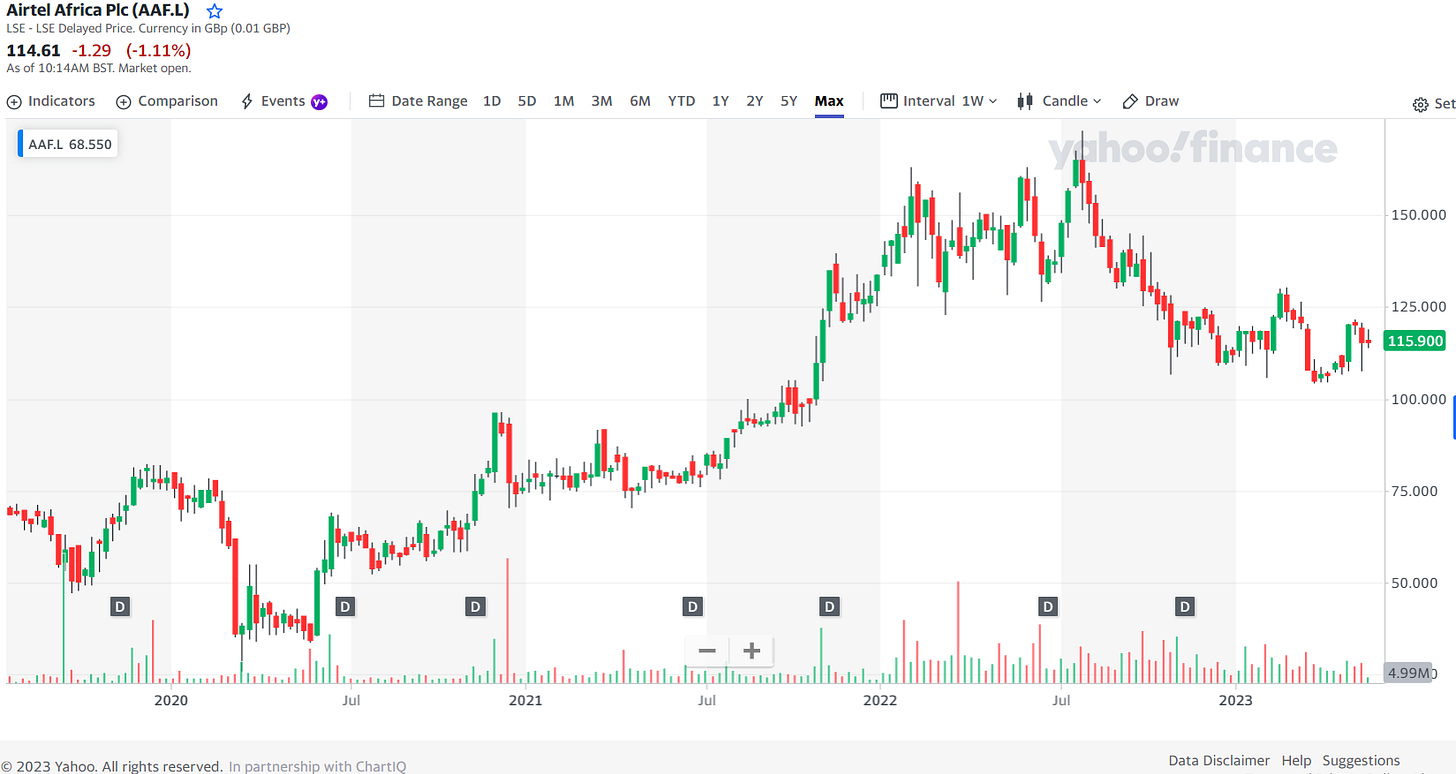Add AAF.L to watchlist with star icon
The image size is (1456, 774).
tap(214, 11)
